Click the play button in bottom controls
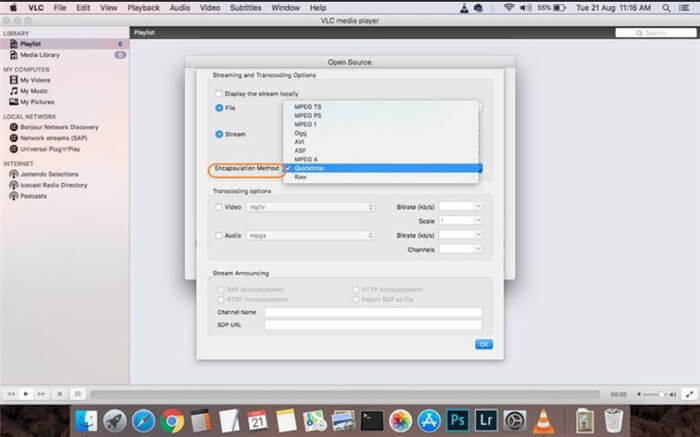 pos(25,394)
